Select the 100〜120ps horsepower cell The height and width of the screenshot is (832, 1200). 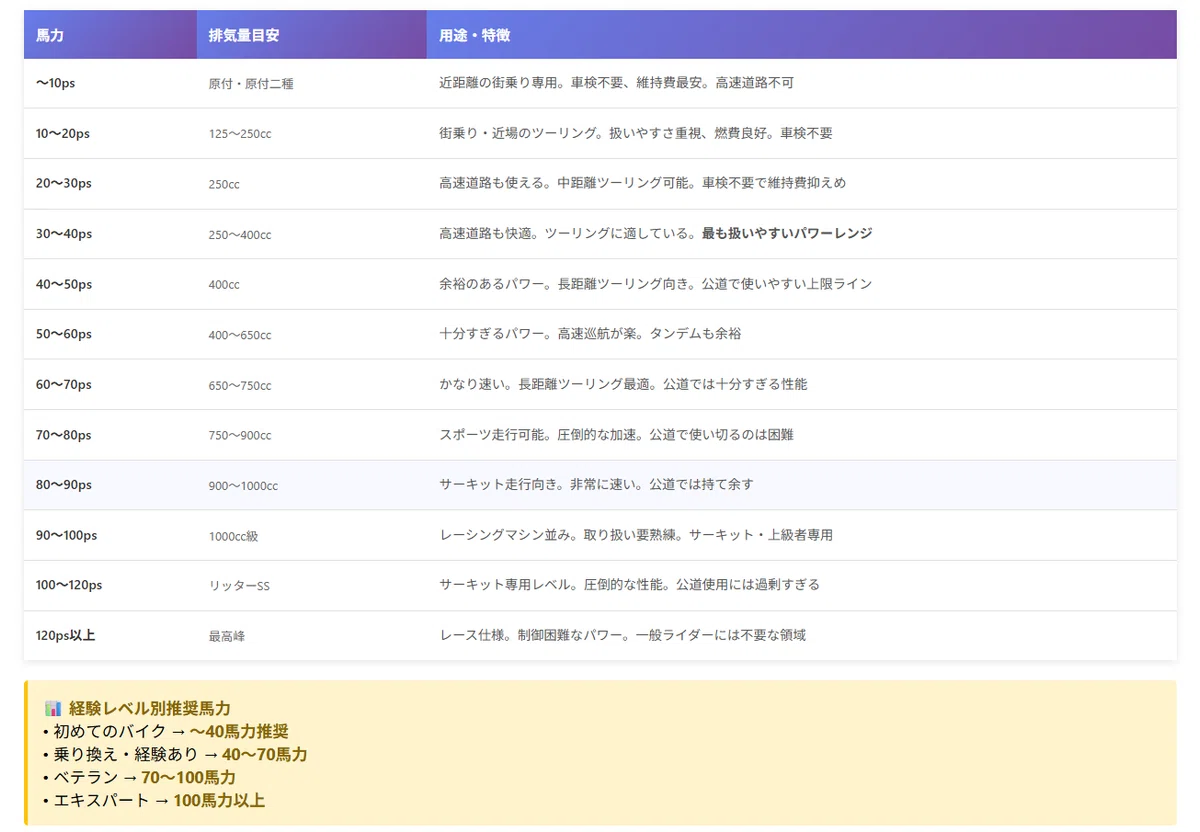pyautogui.click(x=110, y=586)
